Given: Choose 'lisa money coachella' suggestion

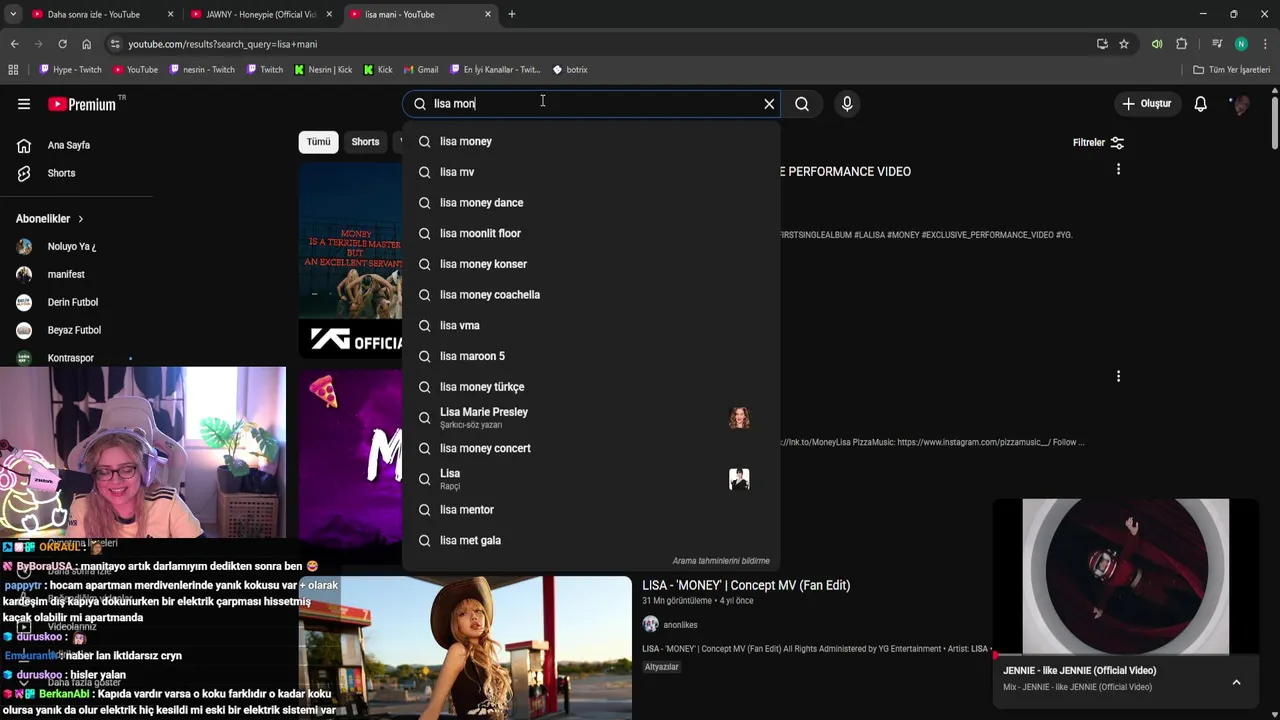Looking at the screenshot, I should (x=591, y=295).
